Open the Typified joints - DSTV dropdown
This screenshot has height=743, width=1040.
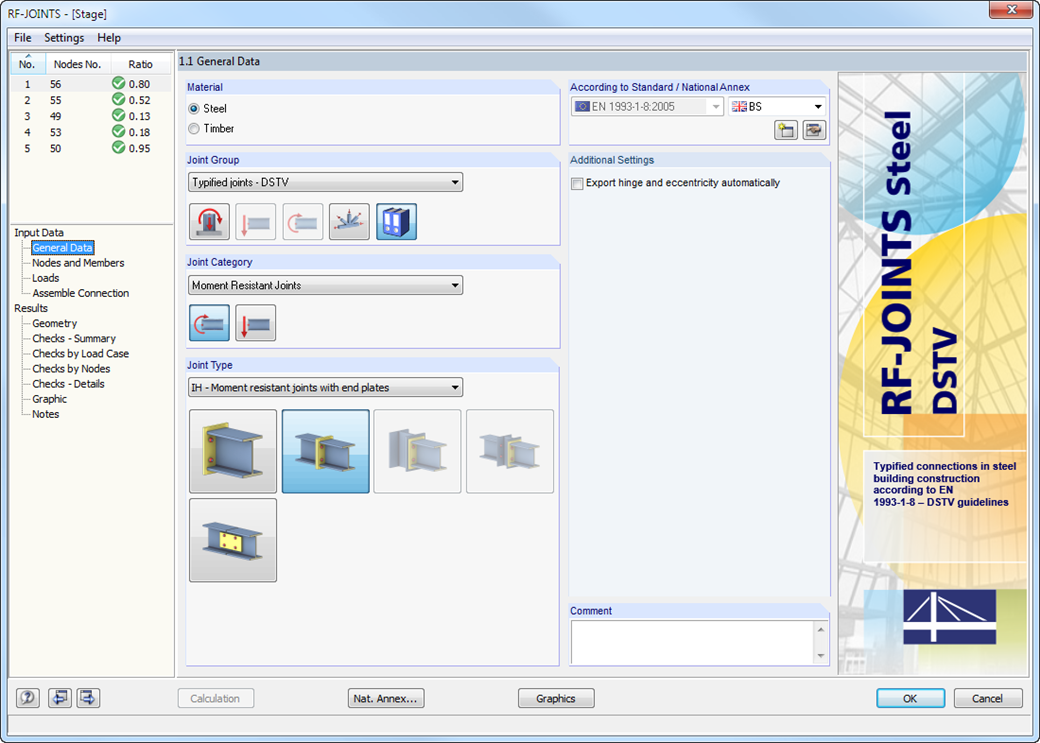click(x=456, y=182)
